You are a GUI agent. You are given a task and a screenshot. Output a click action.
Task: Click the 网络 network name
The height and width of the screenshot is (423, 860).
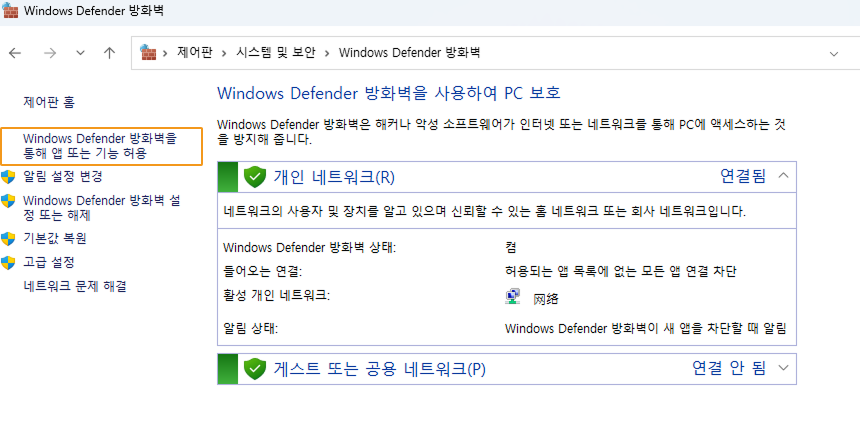point(546,299)
